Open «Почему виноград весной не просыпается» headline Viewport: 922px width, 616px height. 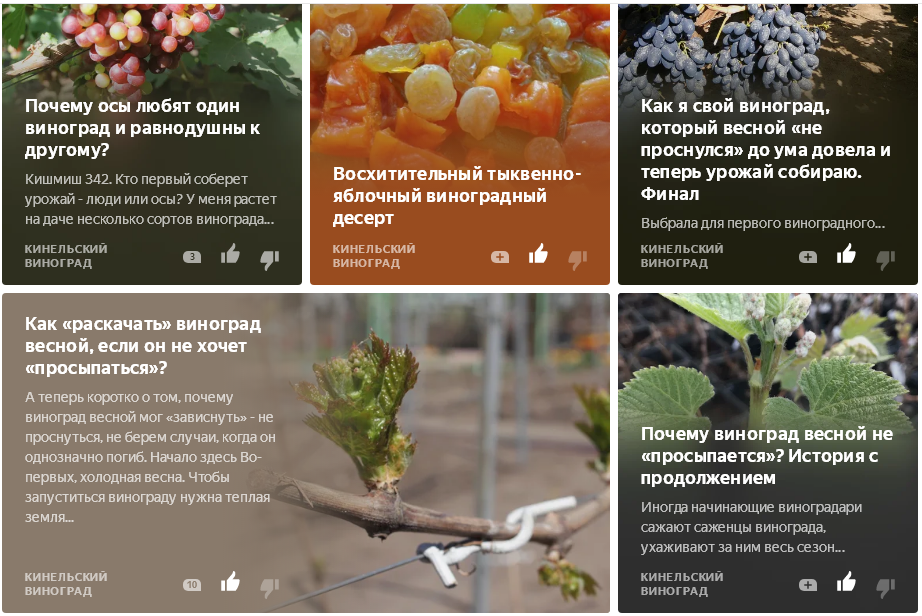[767, 456]
